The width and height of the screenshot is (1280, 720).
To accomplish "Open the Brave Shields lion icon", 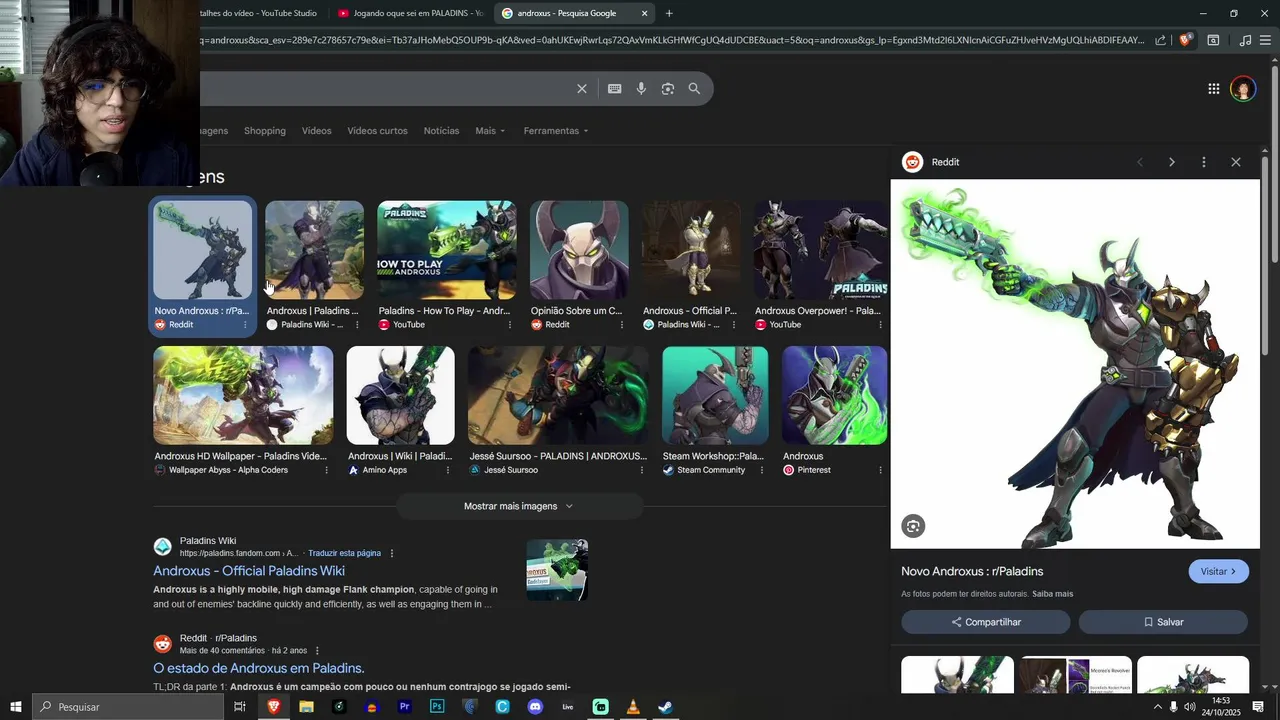I will [x=1185, y=40].
